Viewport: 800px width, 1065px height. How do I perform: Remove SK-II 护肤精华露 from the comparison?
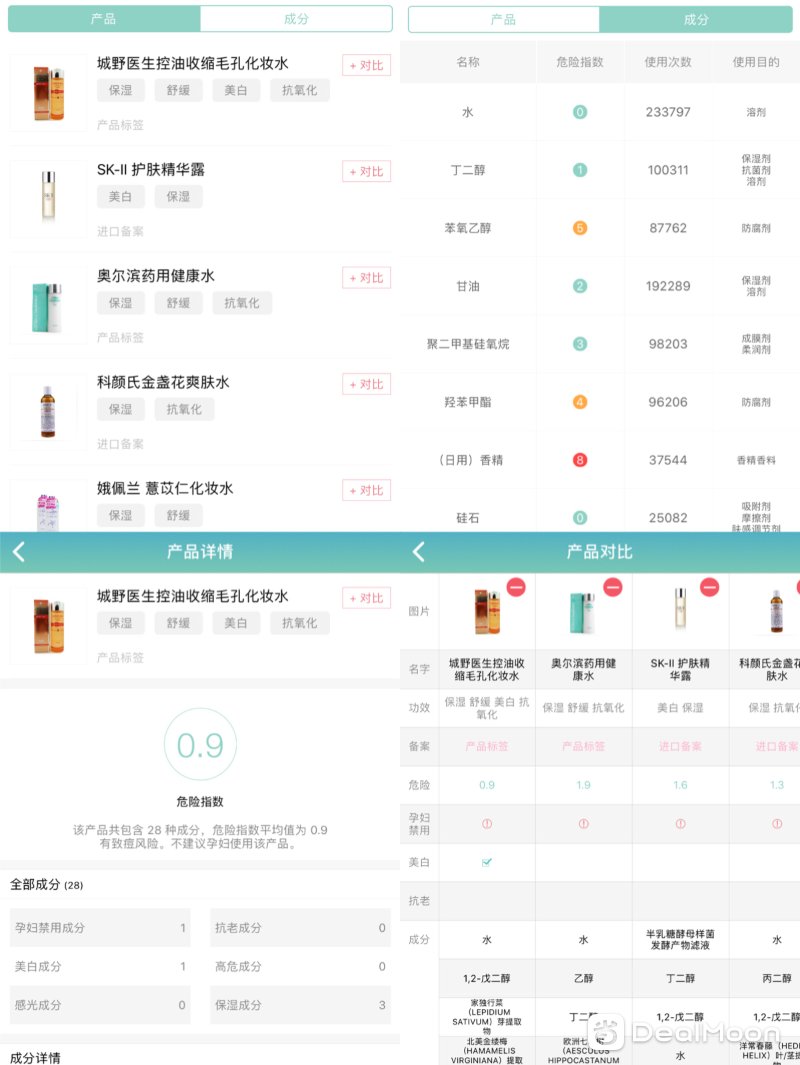(710, 587)
